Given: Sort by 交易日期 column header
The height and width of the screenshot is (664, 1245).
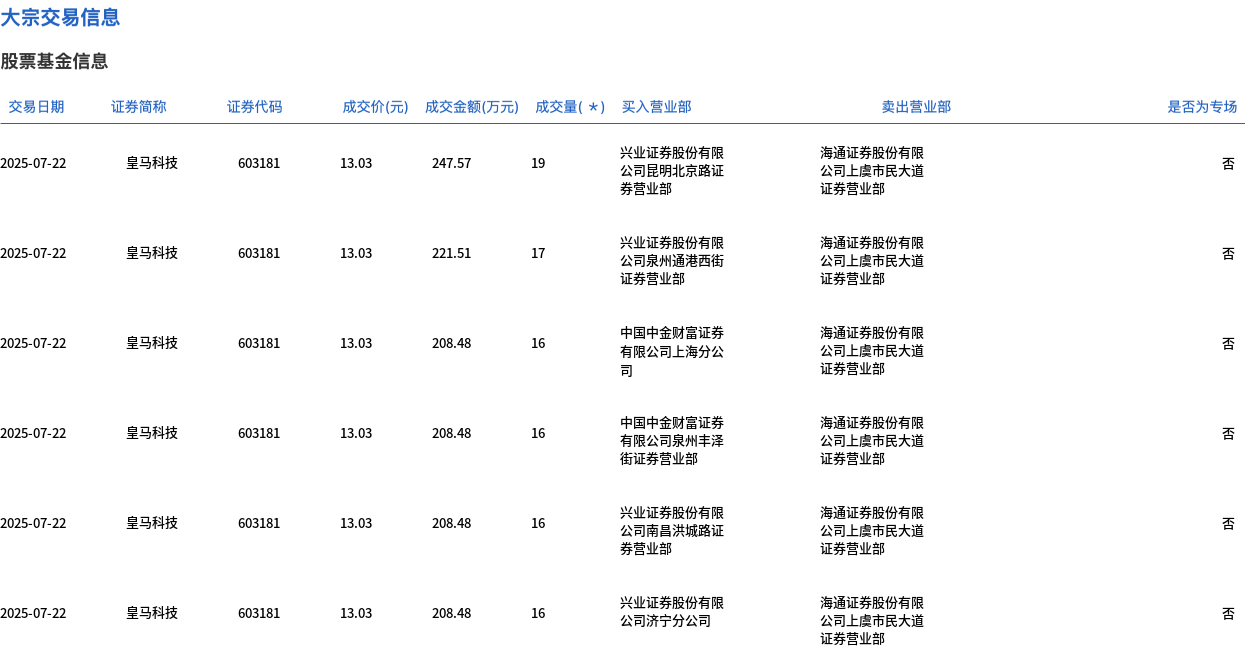Looking at the screenshot, I should [x=36, y=107].
